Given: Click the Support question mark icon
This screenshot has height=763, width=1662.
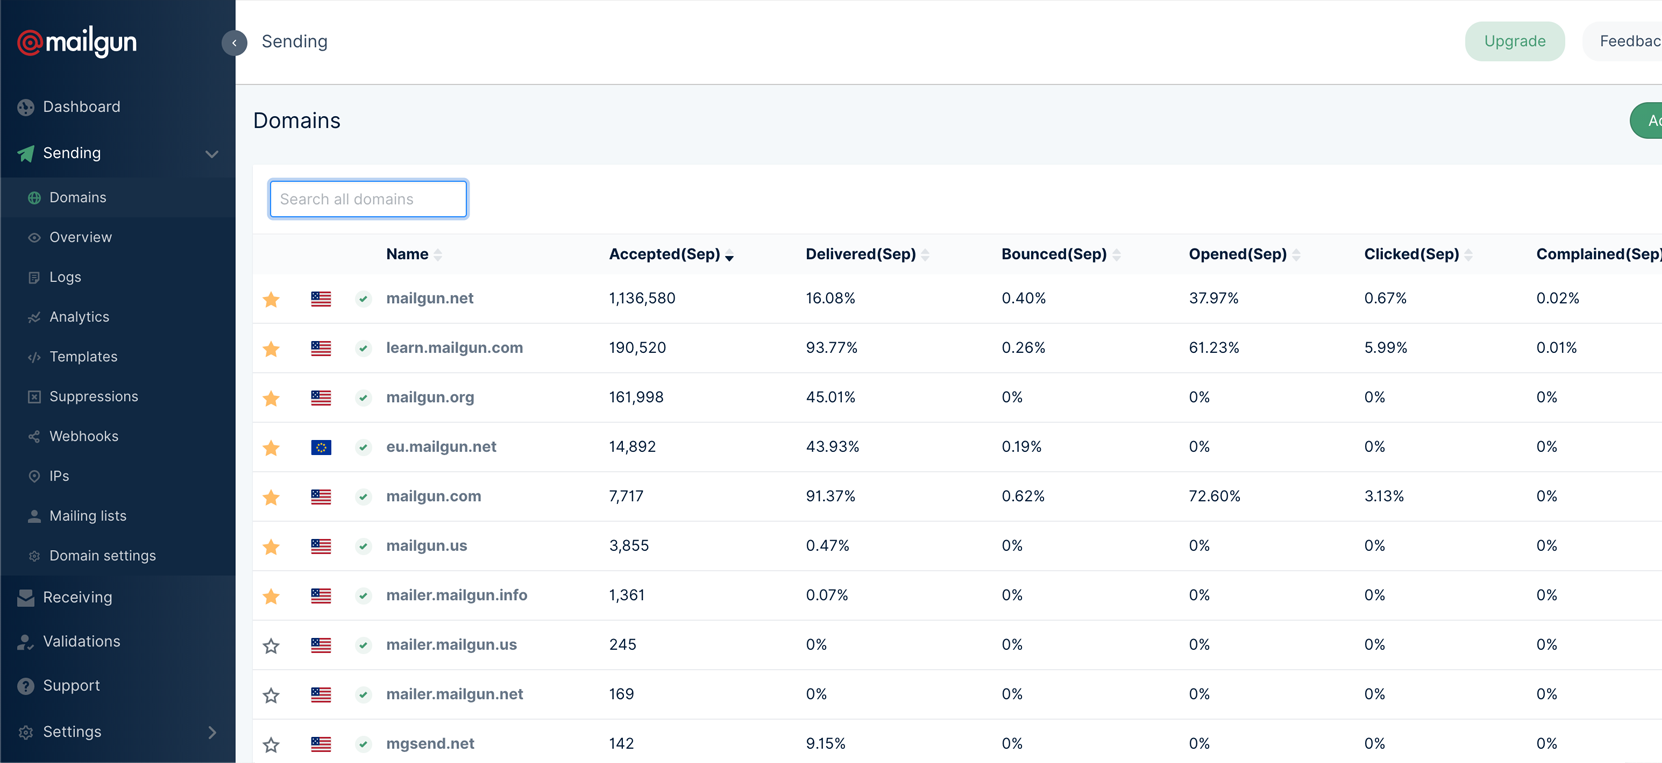Looking at the screenshot, I should pos(26,686).
